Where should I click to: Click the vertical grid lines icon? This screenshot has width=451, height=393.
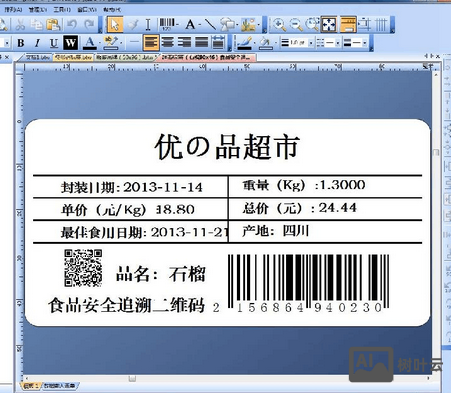point(382,25)
